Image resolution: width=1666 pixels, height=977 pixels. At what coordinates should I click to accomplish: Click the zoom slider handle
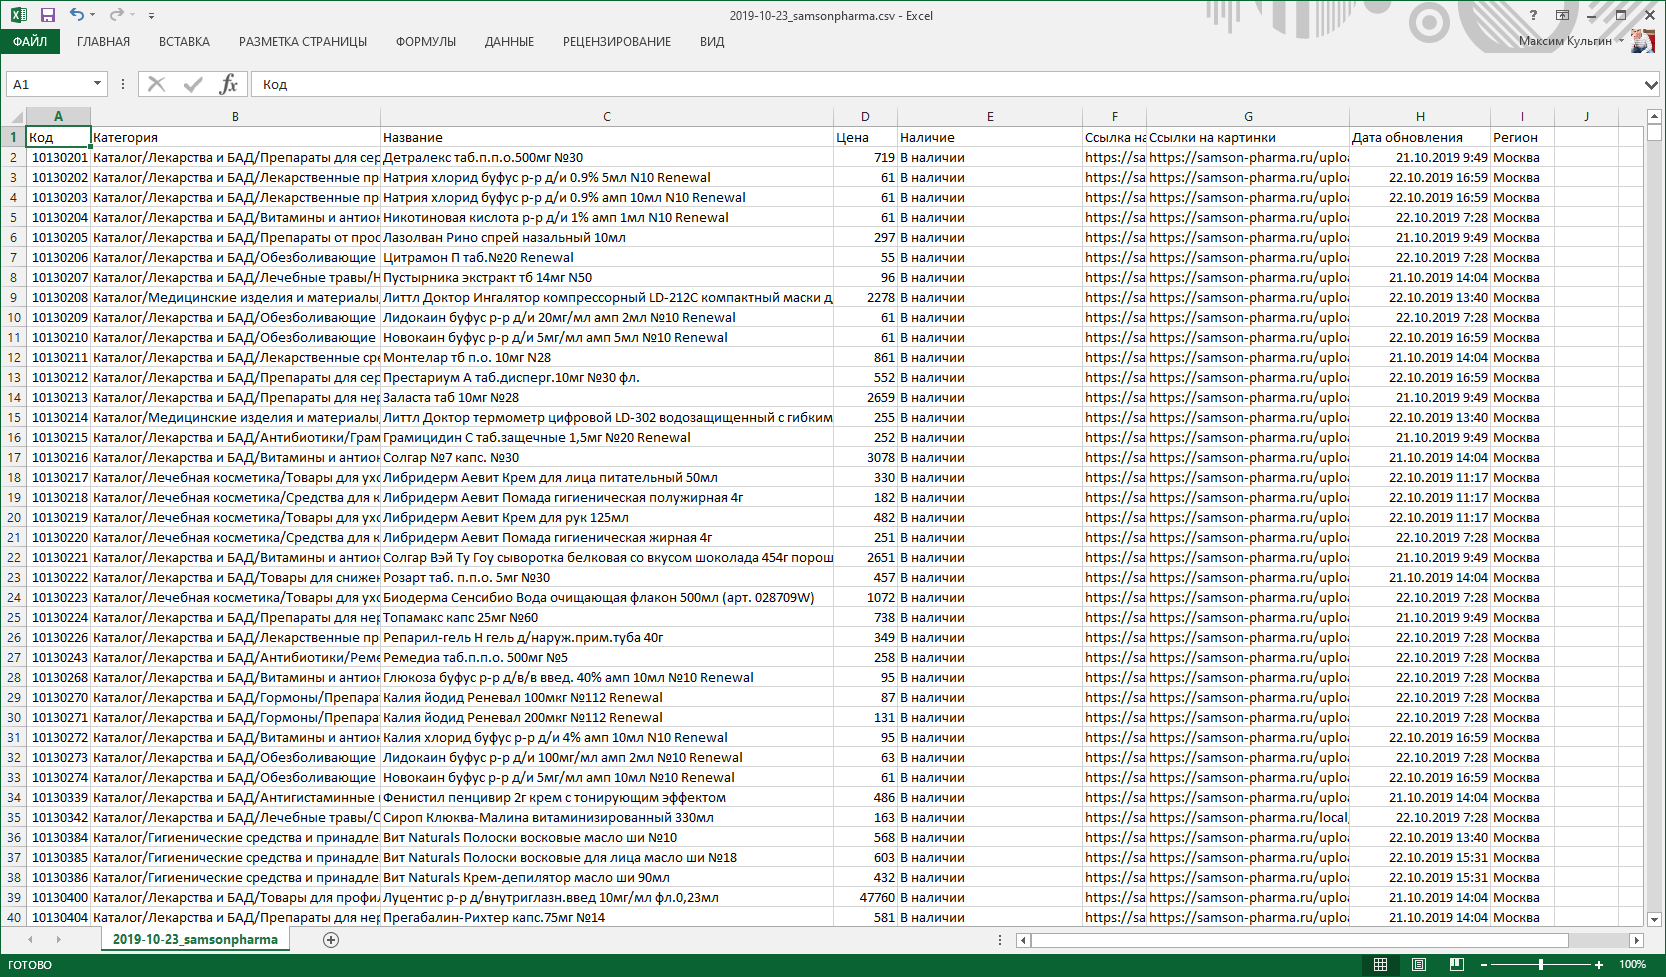click(x=1541, y=964)
